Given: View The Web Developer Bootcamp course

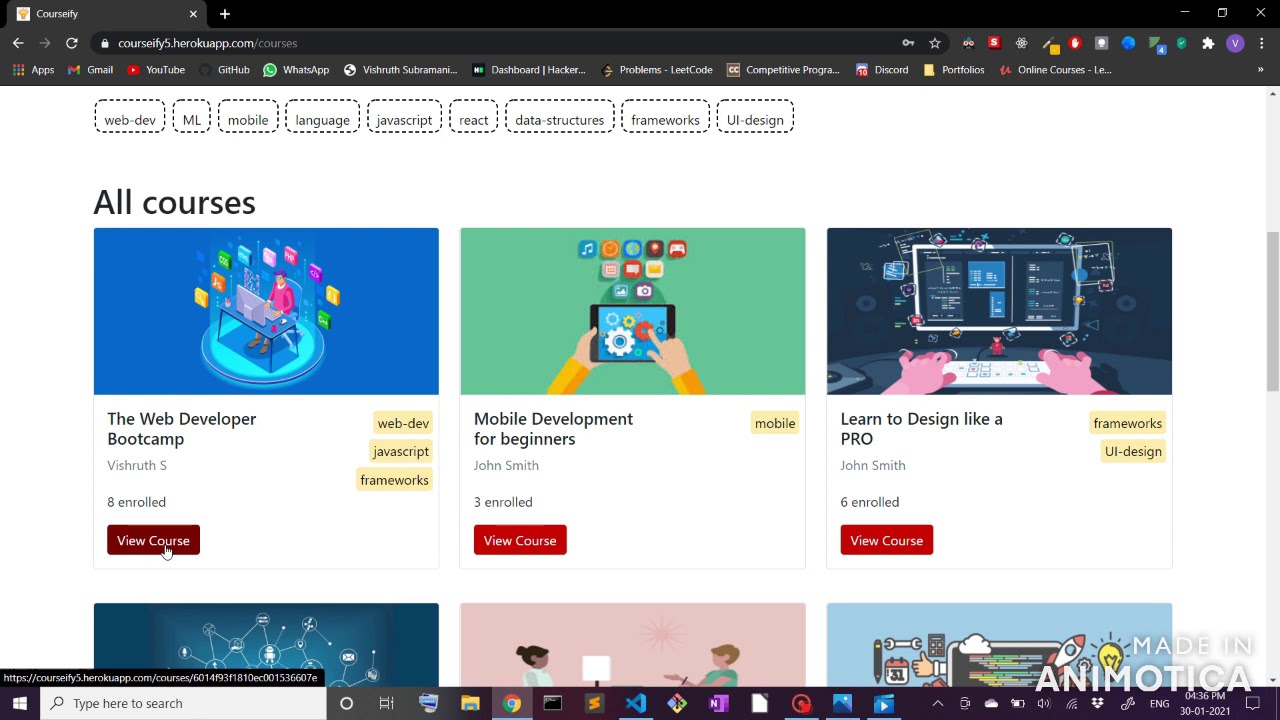Looking at the screenshot, I should point(153,541).
